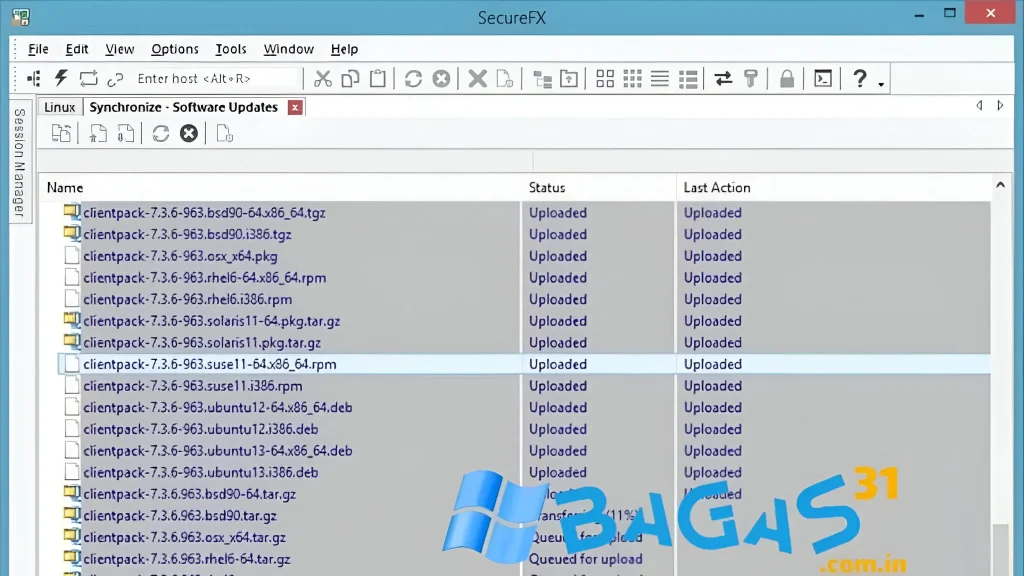
Task: Open the Session Manager side panel
Action: pyautogui.click(x=20, y=163)
